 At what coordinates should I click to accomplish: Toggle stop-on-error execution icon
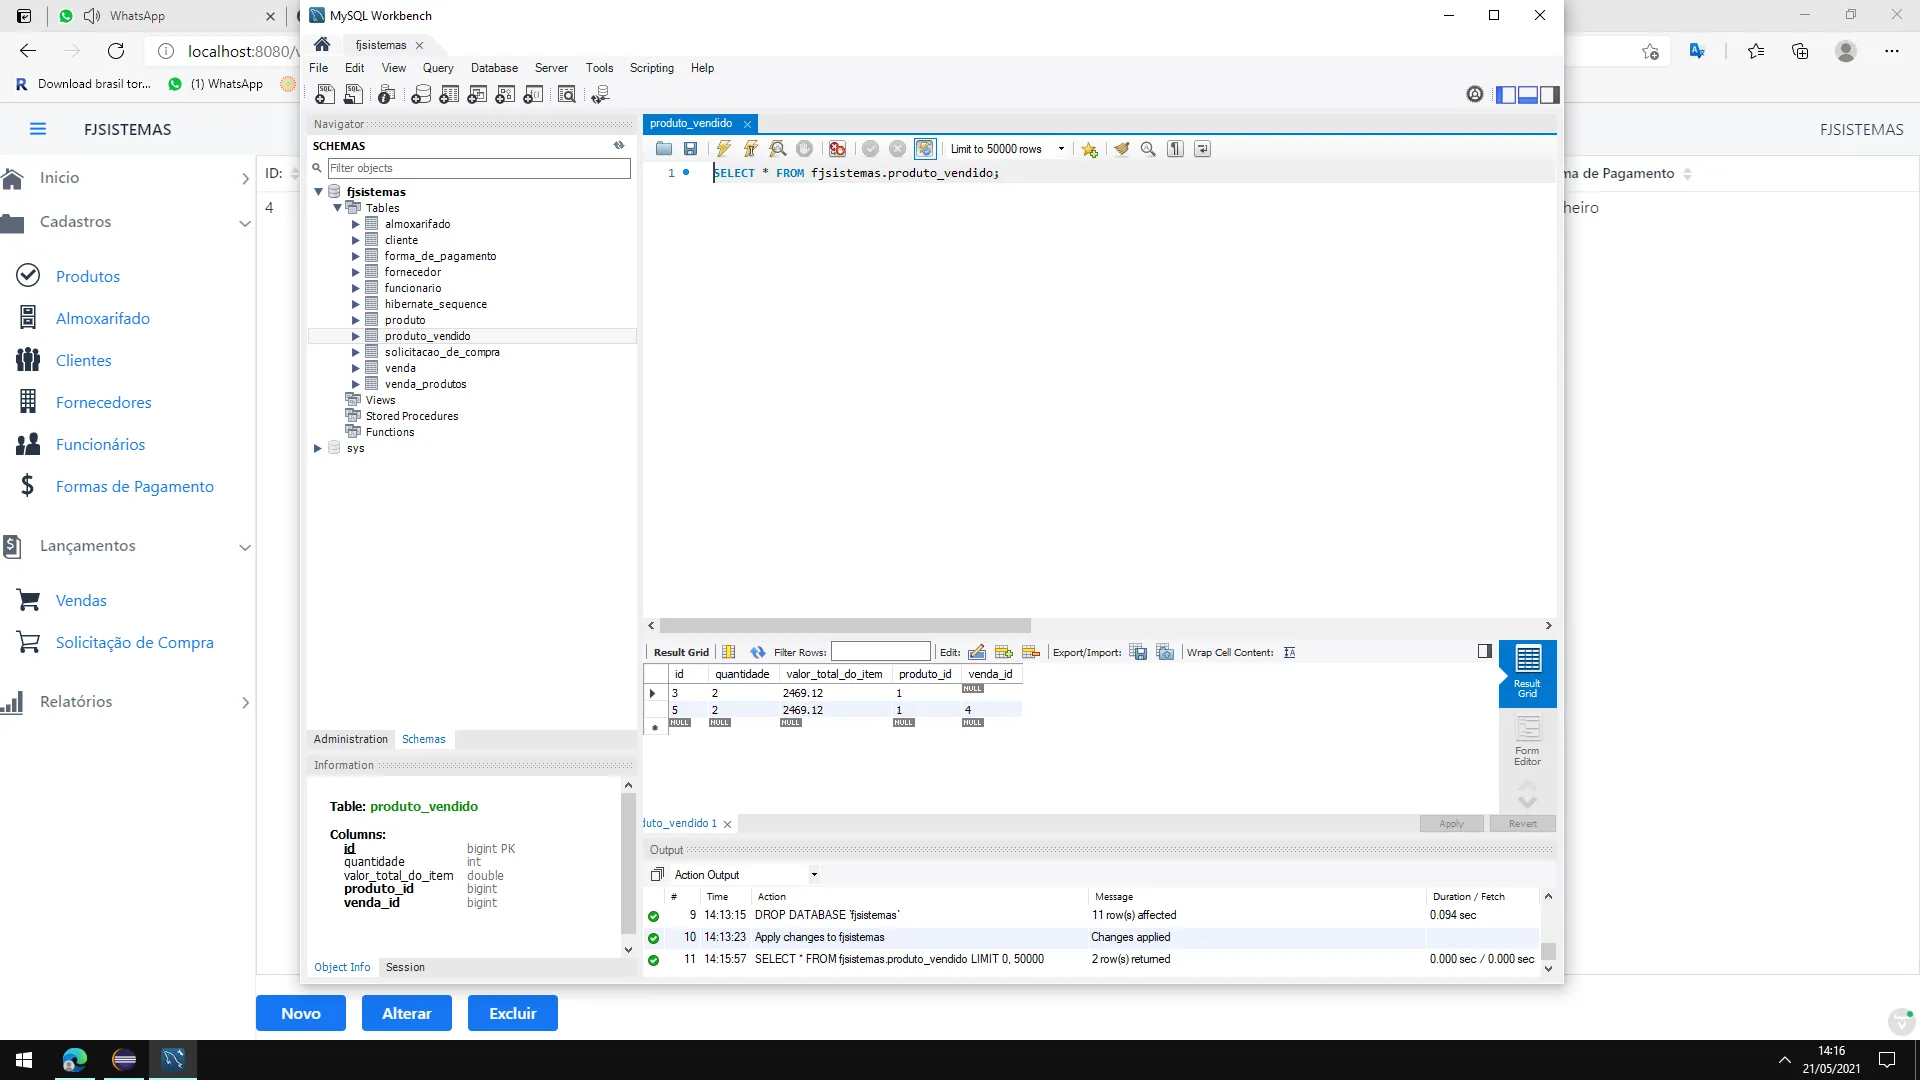point(837,149)
